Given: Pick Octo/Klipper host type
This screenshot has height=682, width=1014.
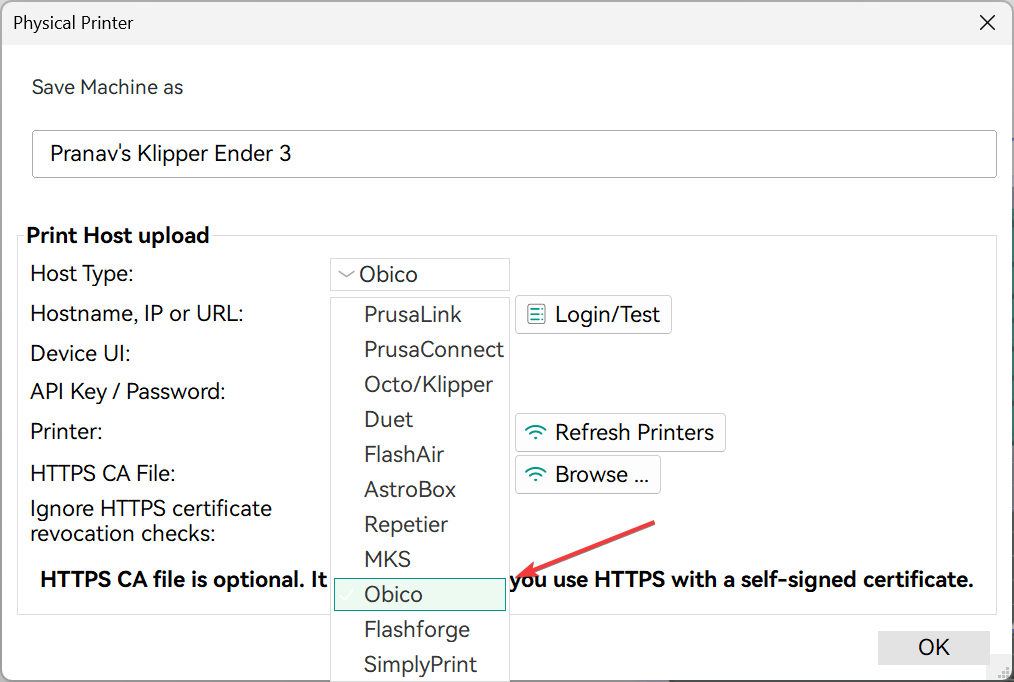Looking at the screenshot, I should click(x=420, y=385).
